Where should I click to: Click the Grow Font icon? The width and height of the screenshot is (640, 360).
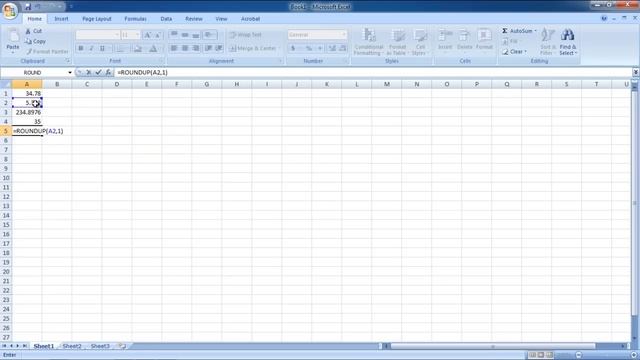[x=147, y=35]
